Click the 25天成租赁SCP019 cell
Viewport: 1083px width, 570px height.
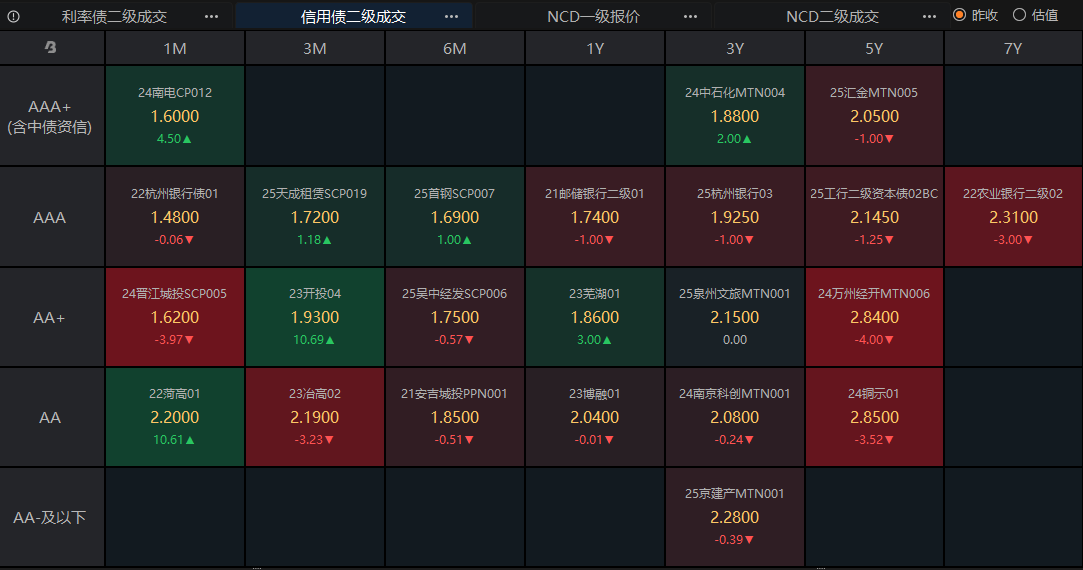point(315,217)
